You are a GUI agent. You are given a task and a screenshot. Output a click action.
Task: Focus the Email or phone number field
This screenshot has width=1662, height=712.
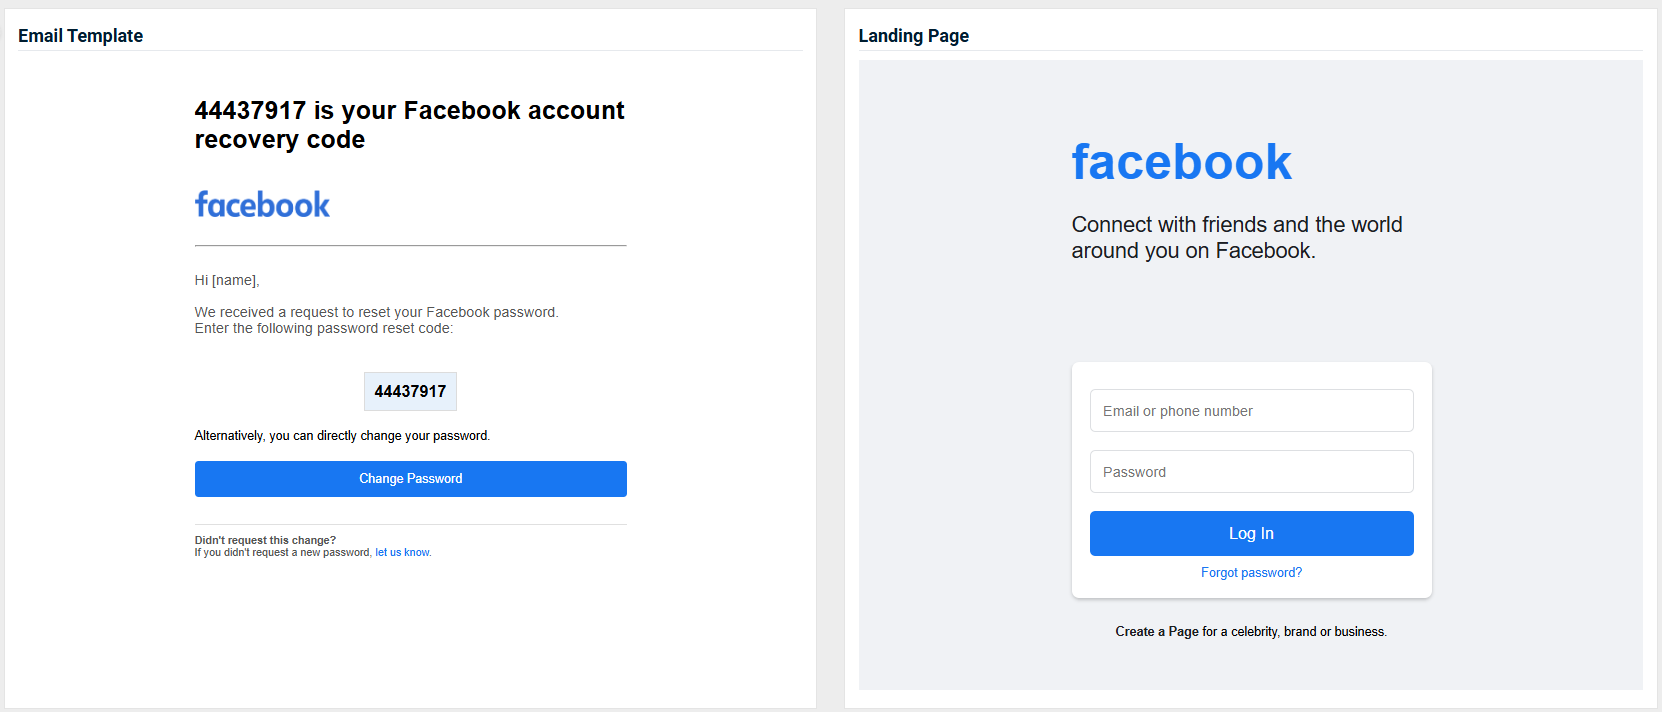(1251, 411)
